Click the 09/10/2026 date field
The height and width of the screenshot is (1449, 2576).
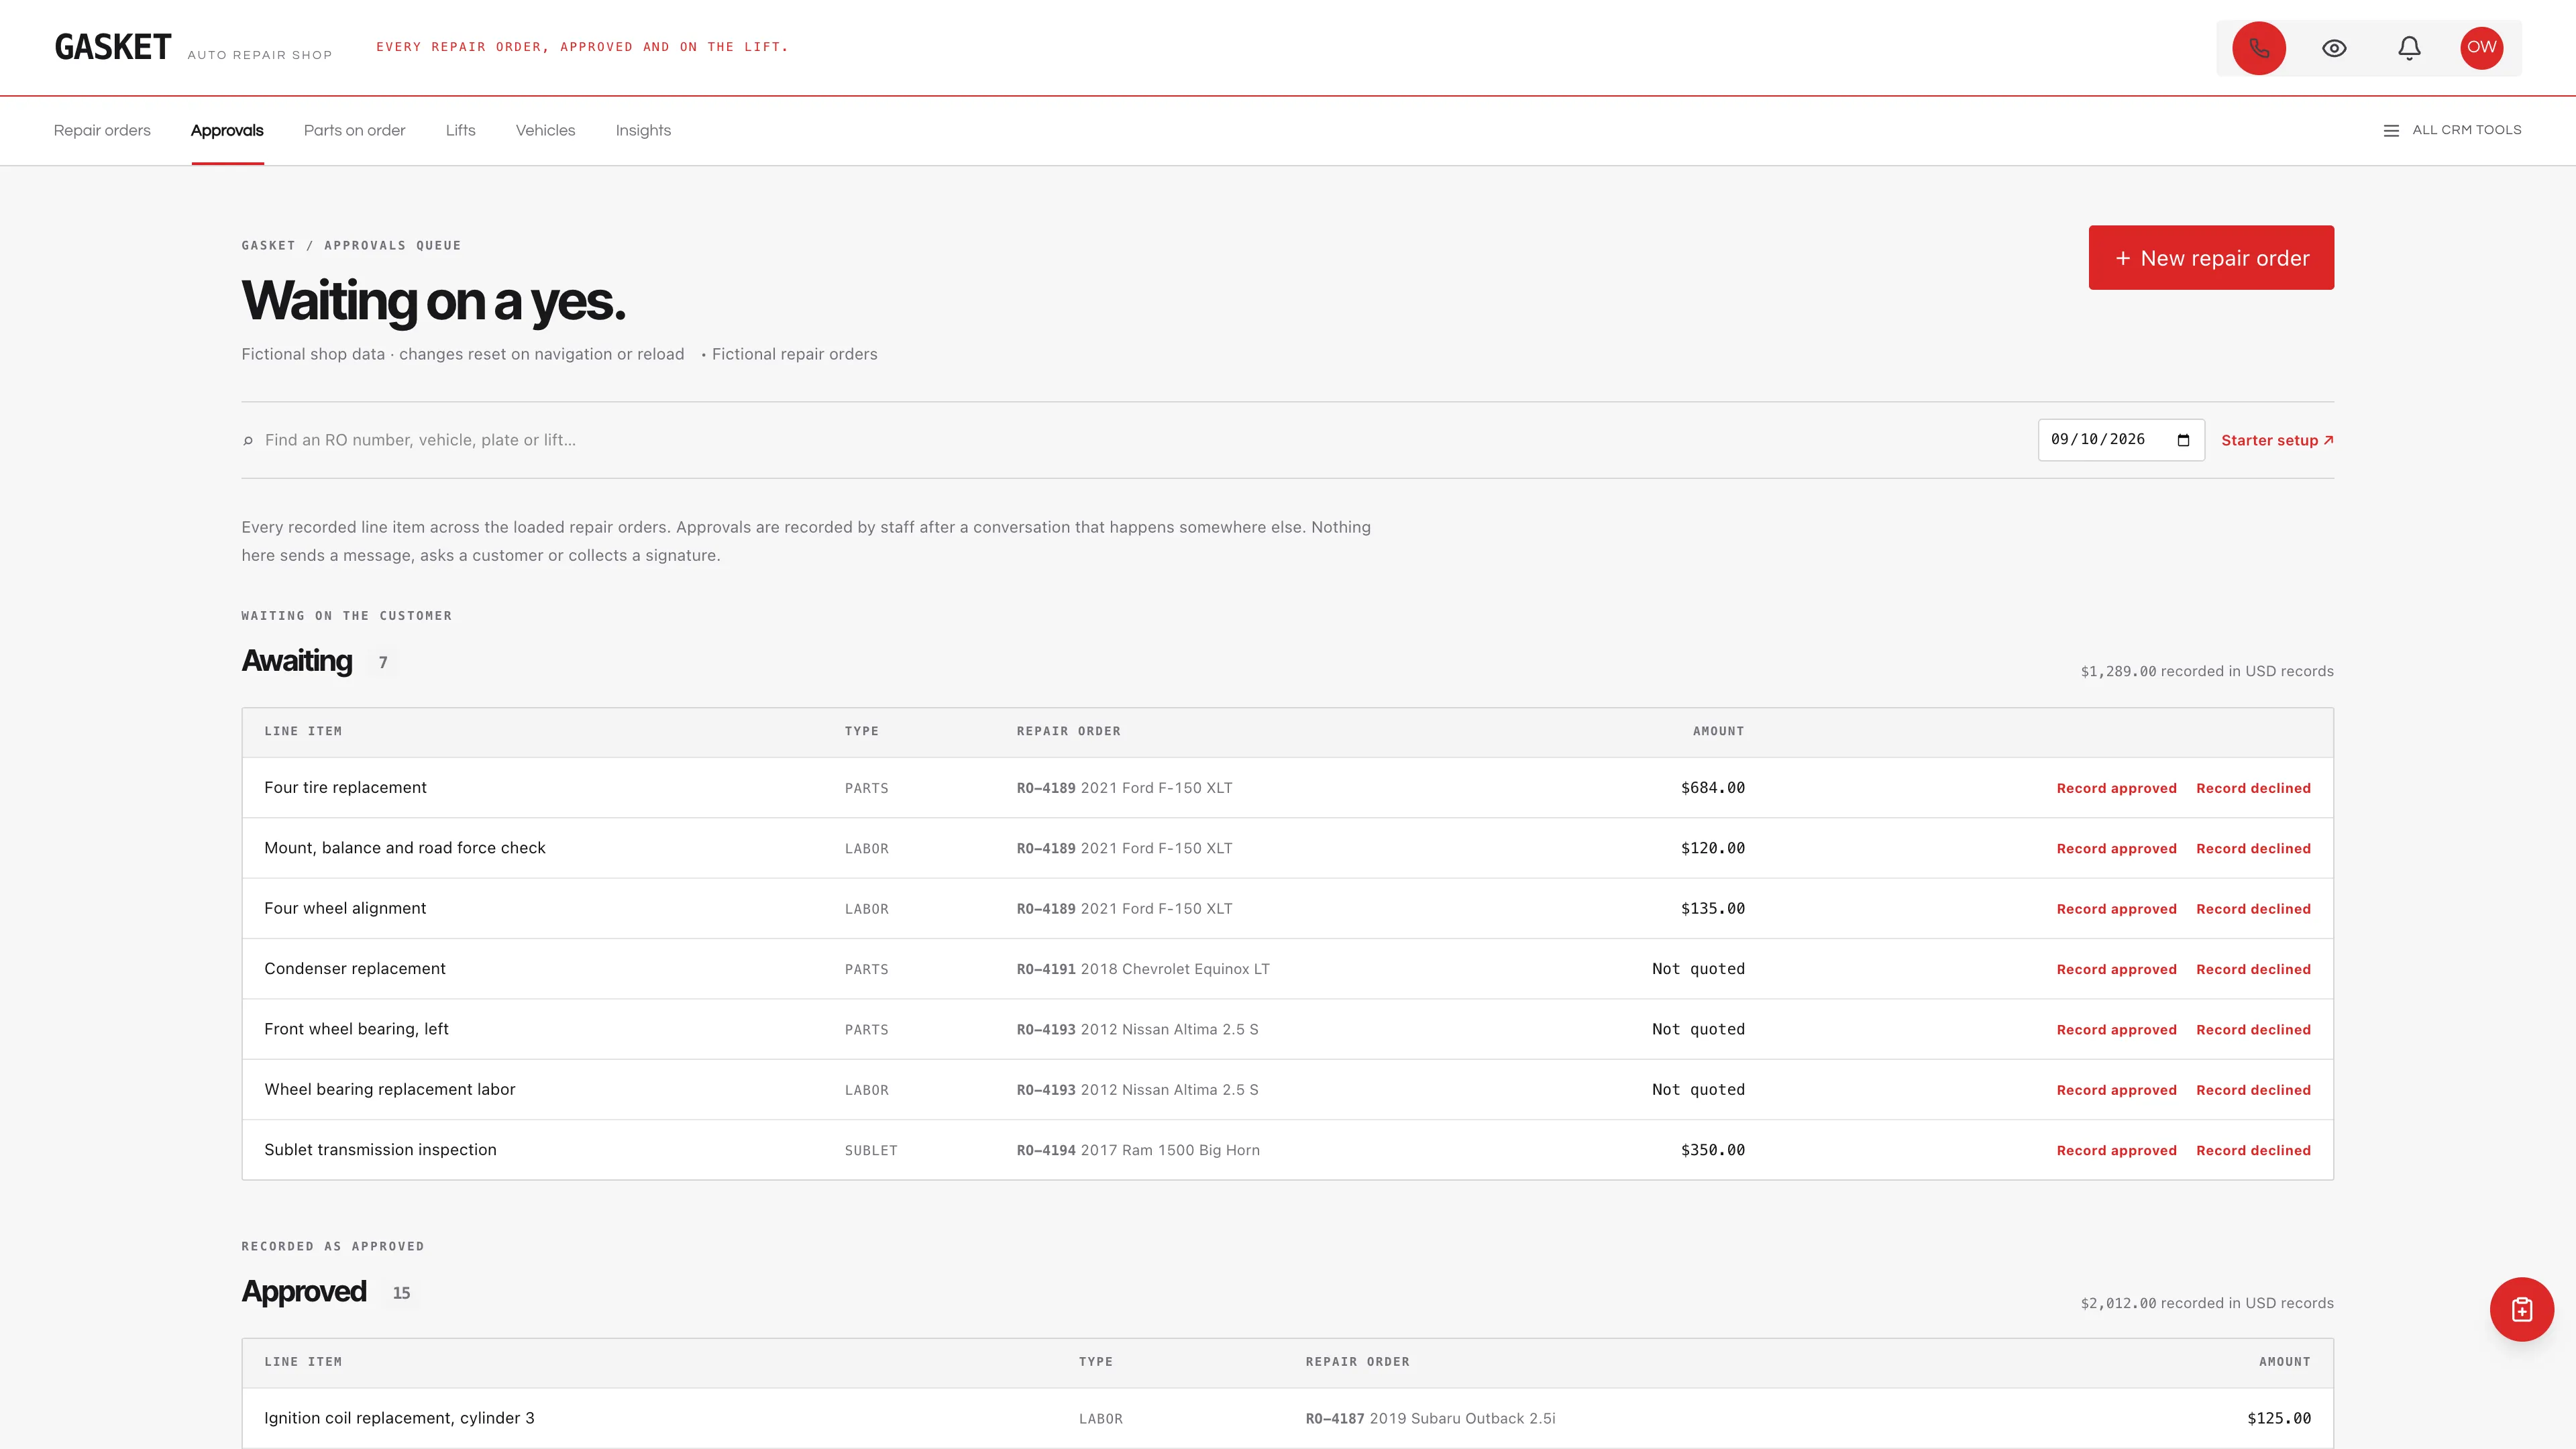pos(2121,440)
